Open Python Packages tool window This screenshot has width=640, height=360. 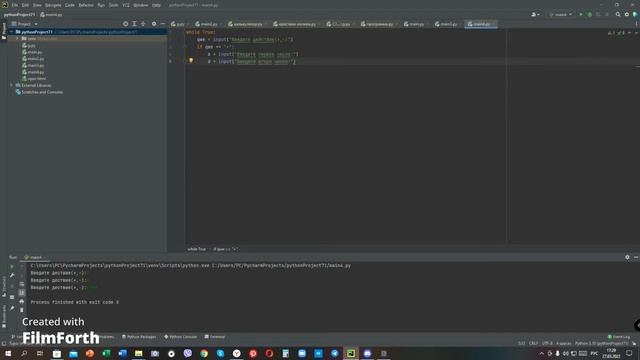(x=139, y=337)
